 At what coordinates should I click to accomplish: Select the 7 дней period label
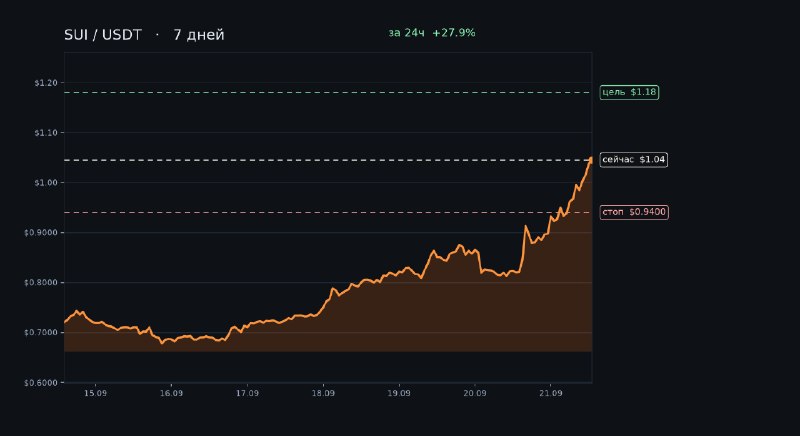click(x=198, y=35)
